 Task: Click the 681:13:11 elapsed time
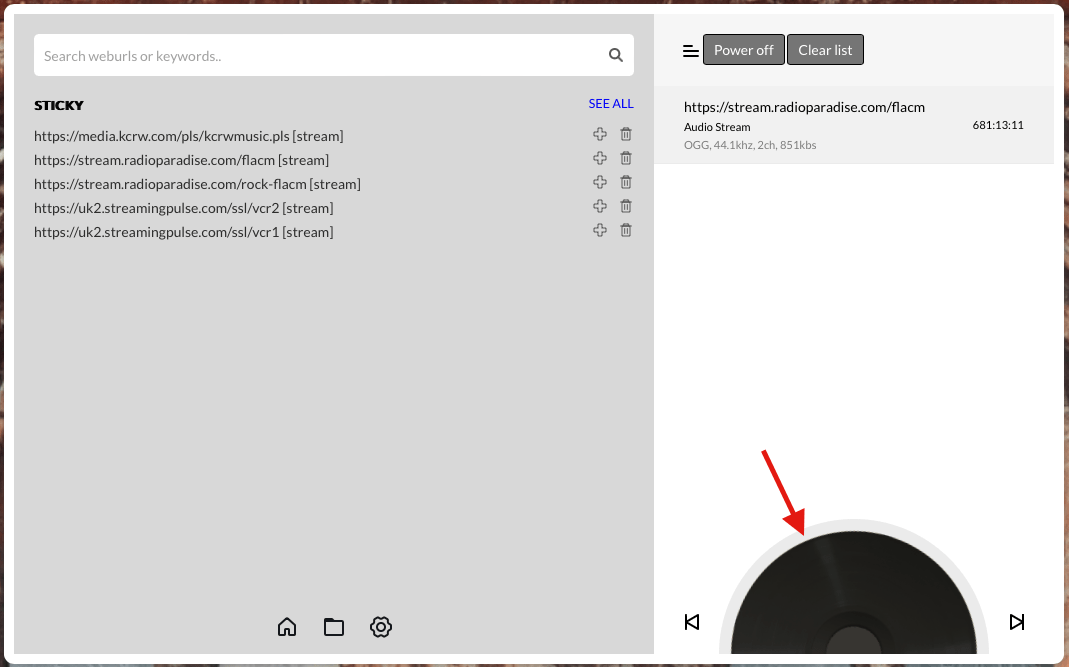coord(998,125)
